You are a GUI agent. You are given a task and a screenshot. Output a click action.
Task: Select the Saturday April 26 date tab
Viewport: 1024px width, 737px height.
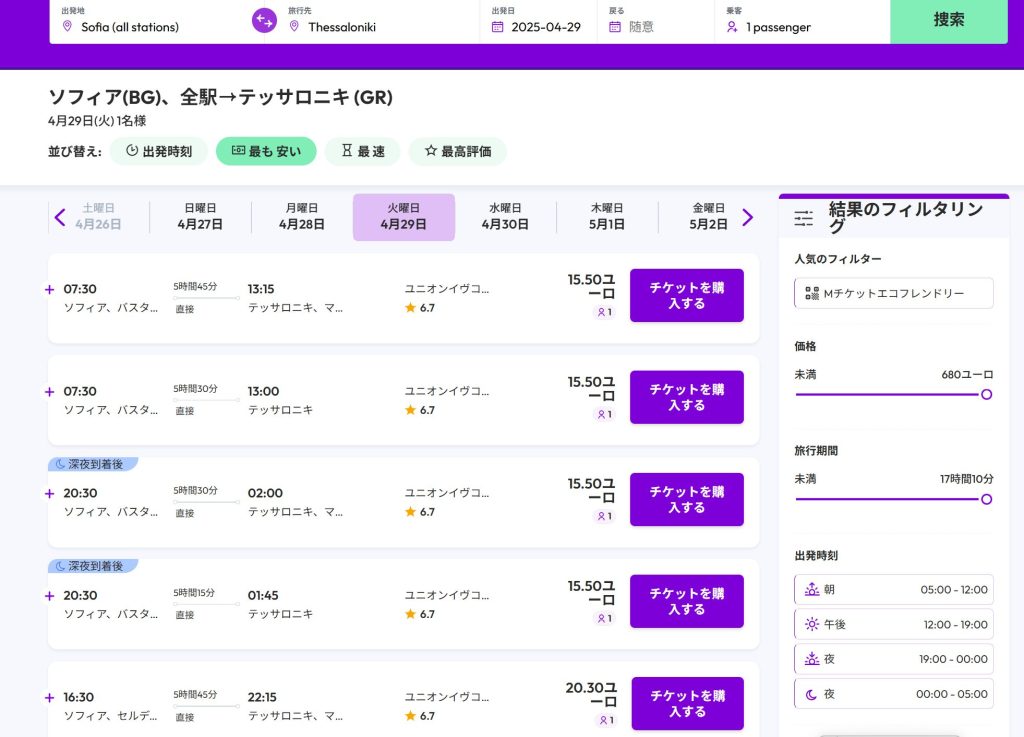click(98, 217)
